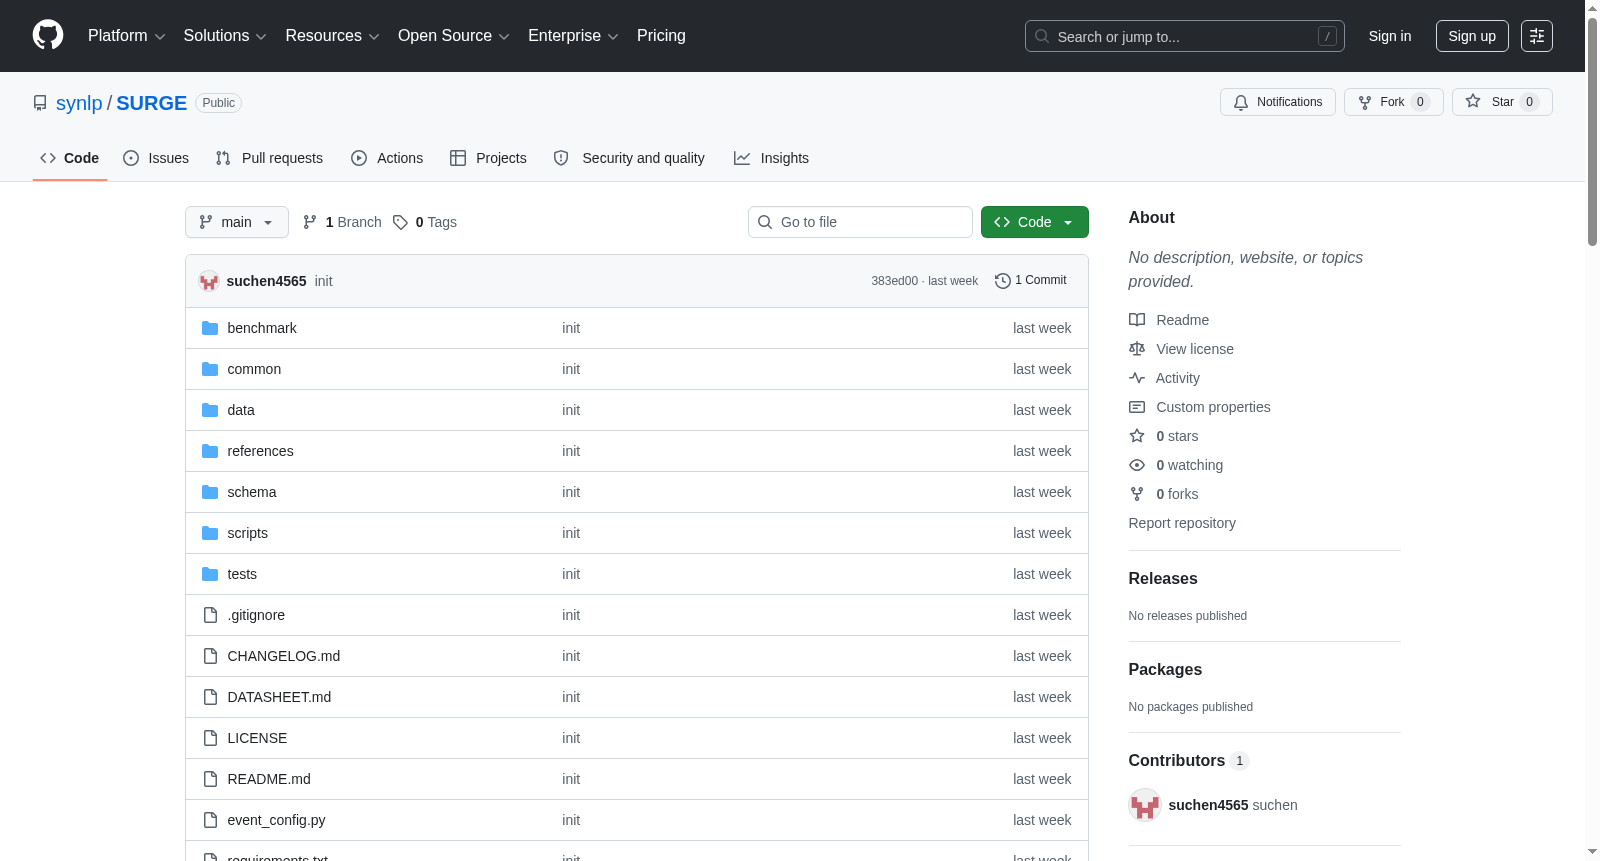Click the tests folder icon
The width and height of the screenshot is (1600, 861).
(x=210, y=574)
